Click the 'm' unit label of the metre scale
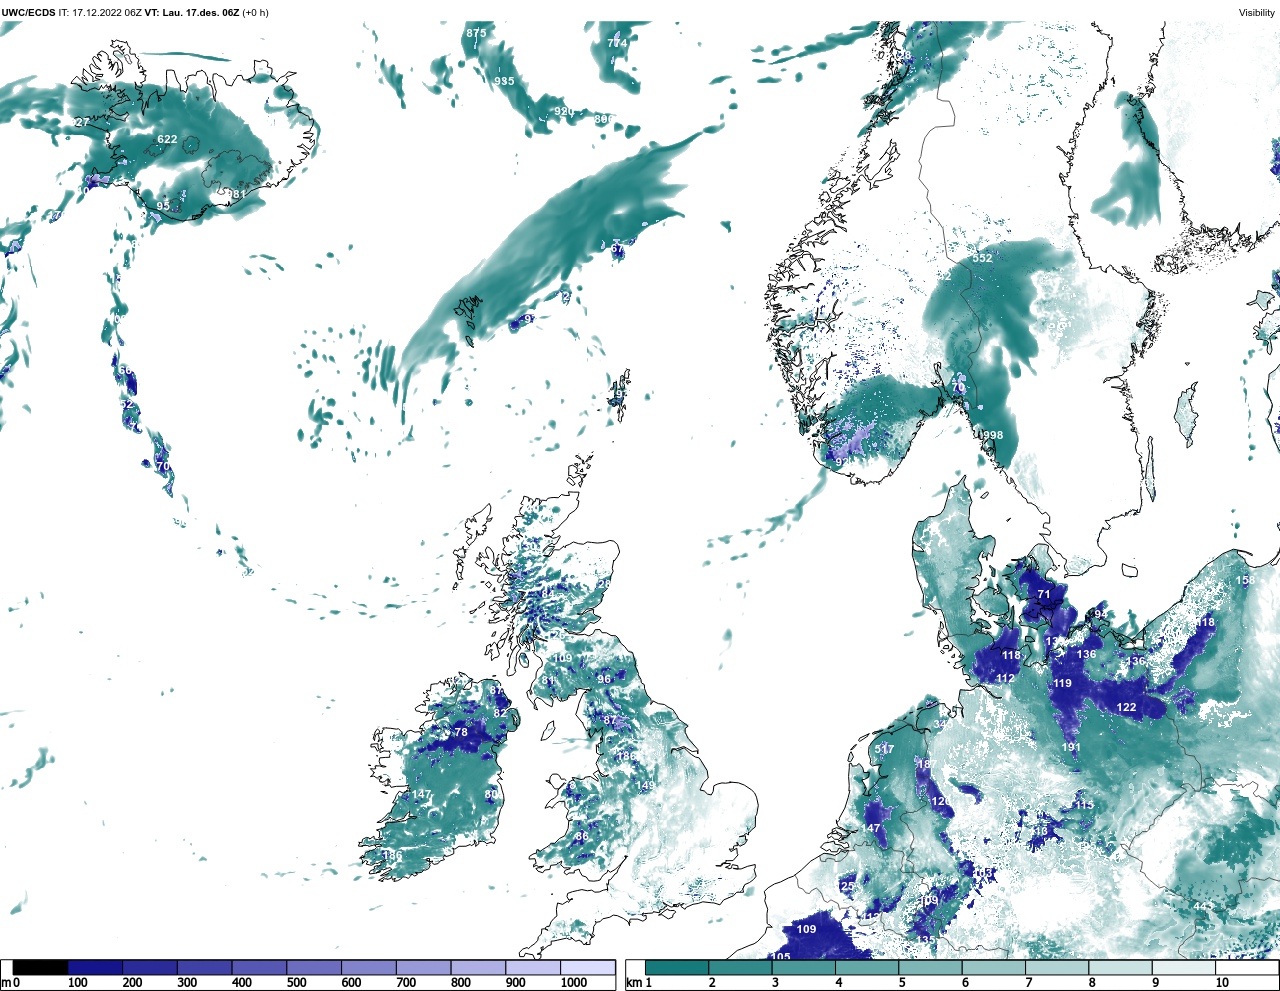The height and width of the screenshot is (991, 1280). click(5, 983)
